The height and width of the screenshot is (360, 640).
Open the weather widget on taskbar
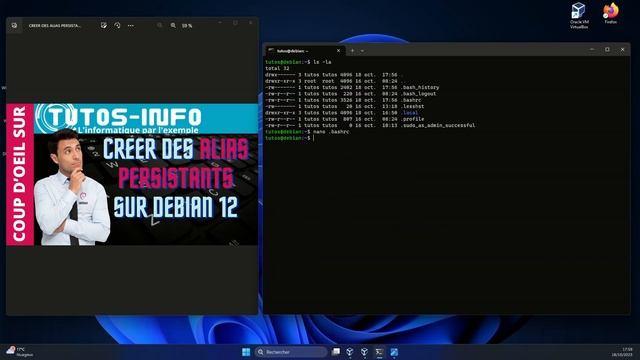pyautogui.click(x=20, y=351)
